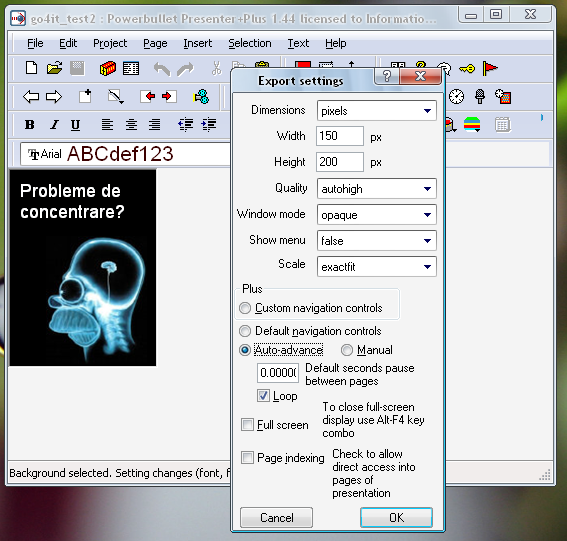The height and width of the screenshot is (541, 567).
Task: Open the Edit menu
Action: 68,43
